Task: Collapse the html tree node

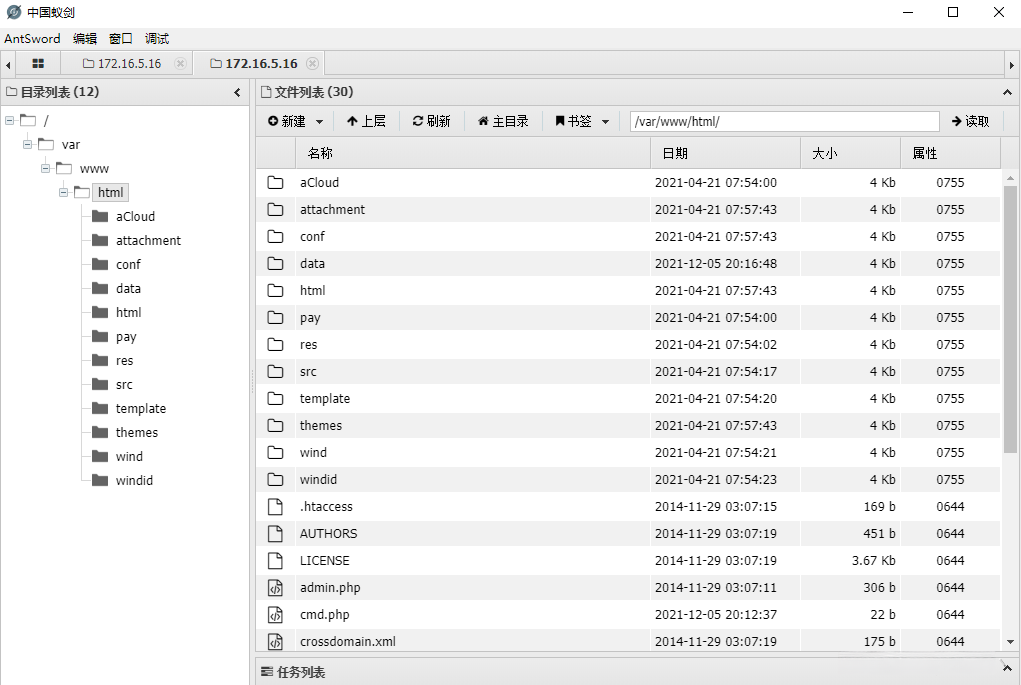Action: [x=63, y=192]
